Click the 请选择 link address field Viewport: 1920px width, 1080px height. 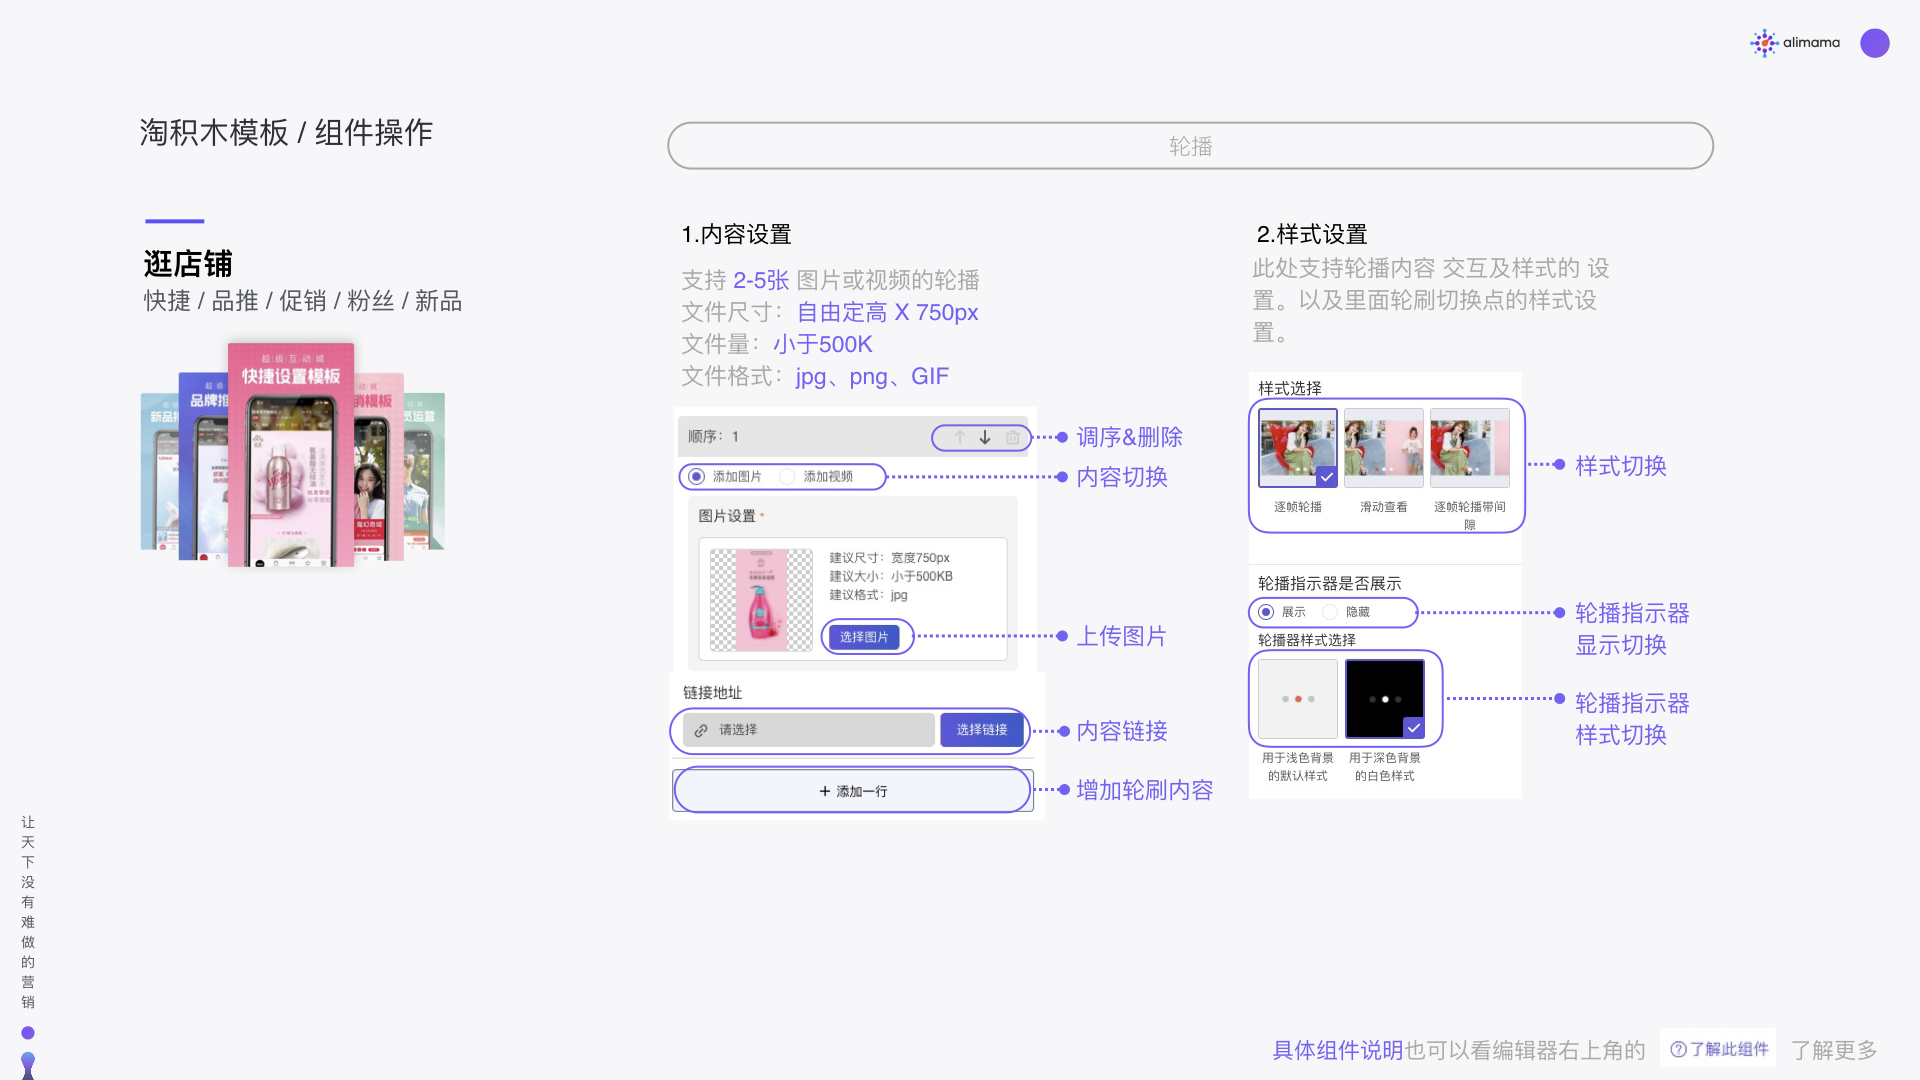click(809, 730)
